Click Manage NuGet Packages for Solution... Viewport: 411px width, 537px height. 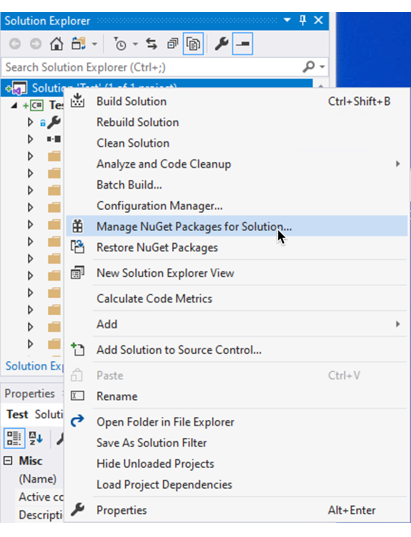(237, 226)
